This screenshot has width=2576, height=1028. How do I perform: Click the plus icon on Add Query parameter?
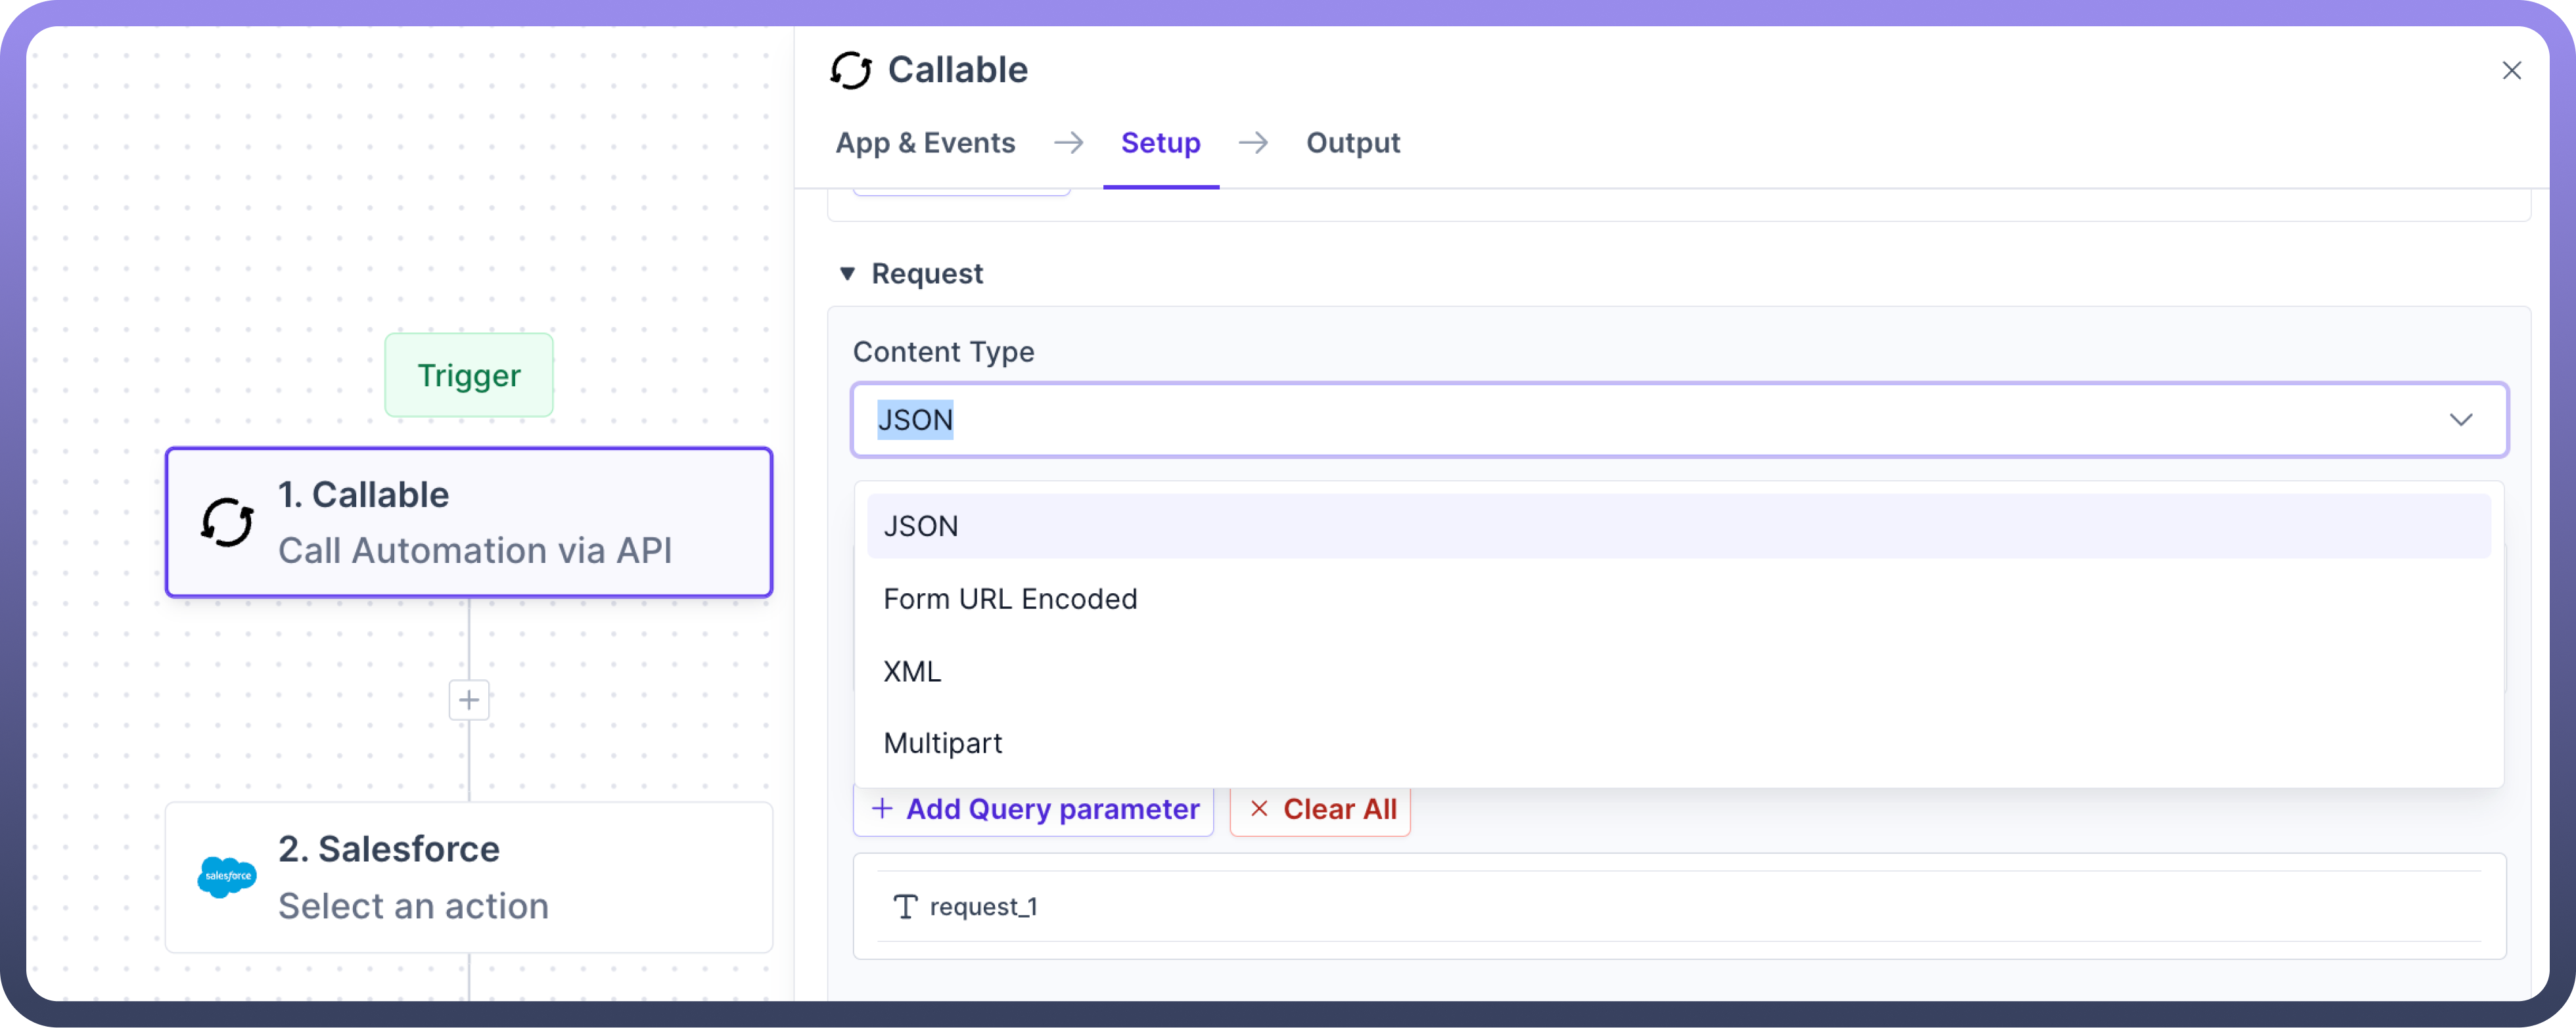(x=882, y=809)
